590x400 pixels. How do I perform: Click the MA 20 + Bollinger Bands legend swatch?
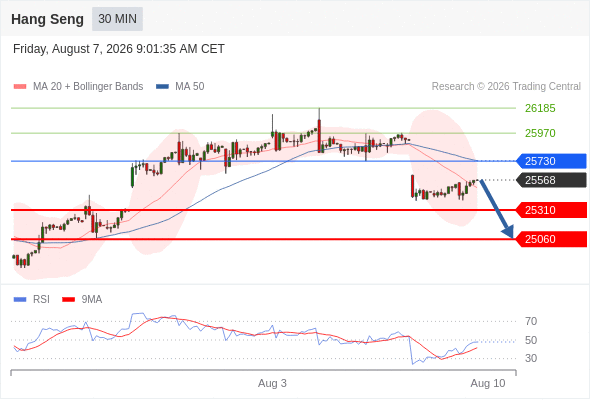(20, 87)
